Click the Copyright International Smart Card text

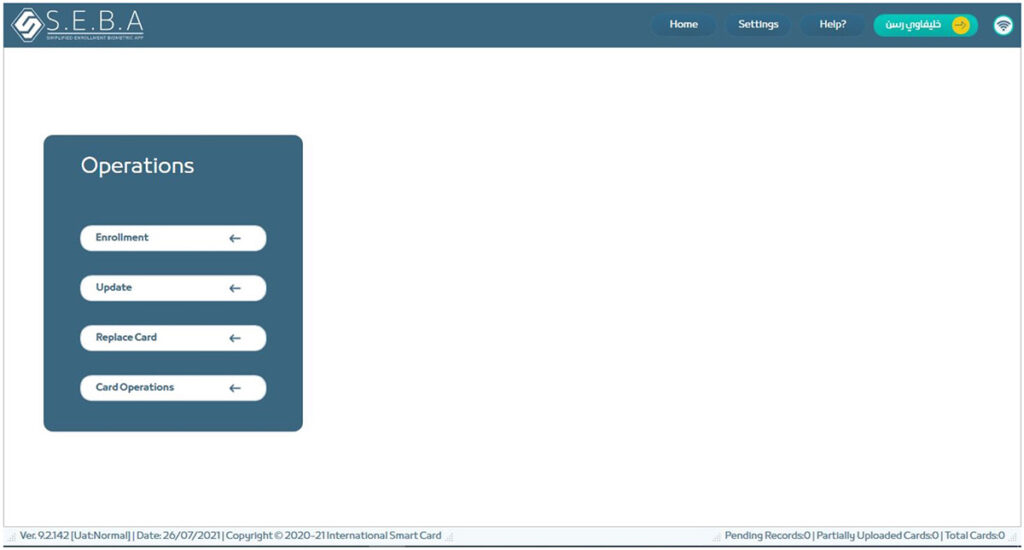click(333, 536)
